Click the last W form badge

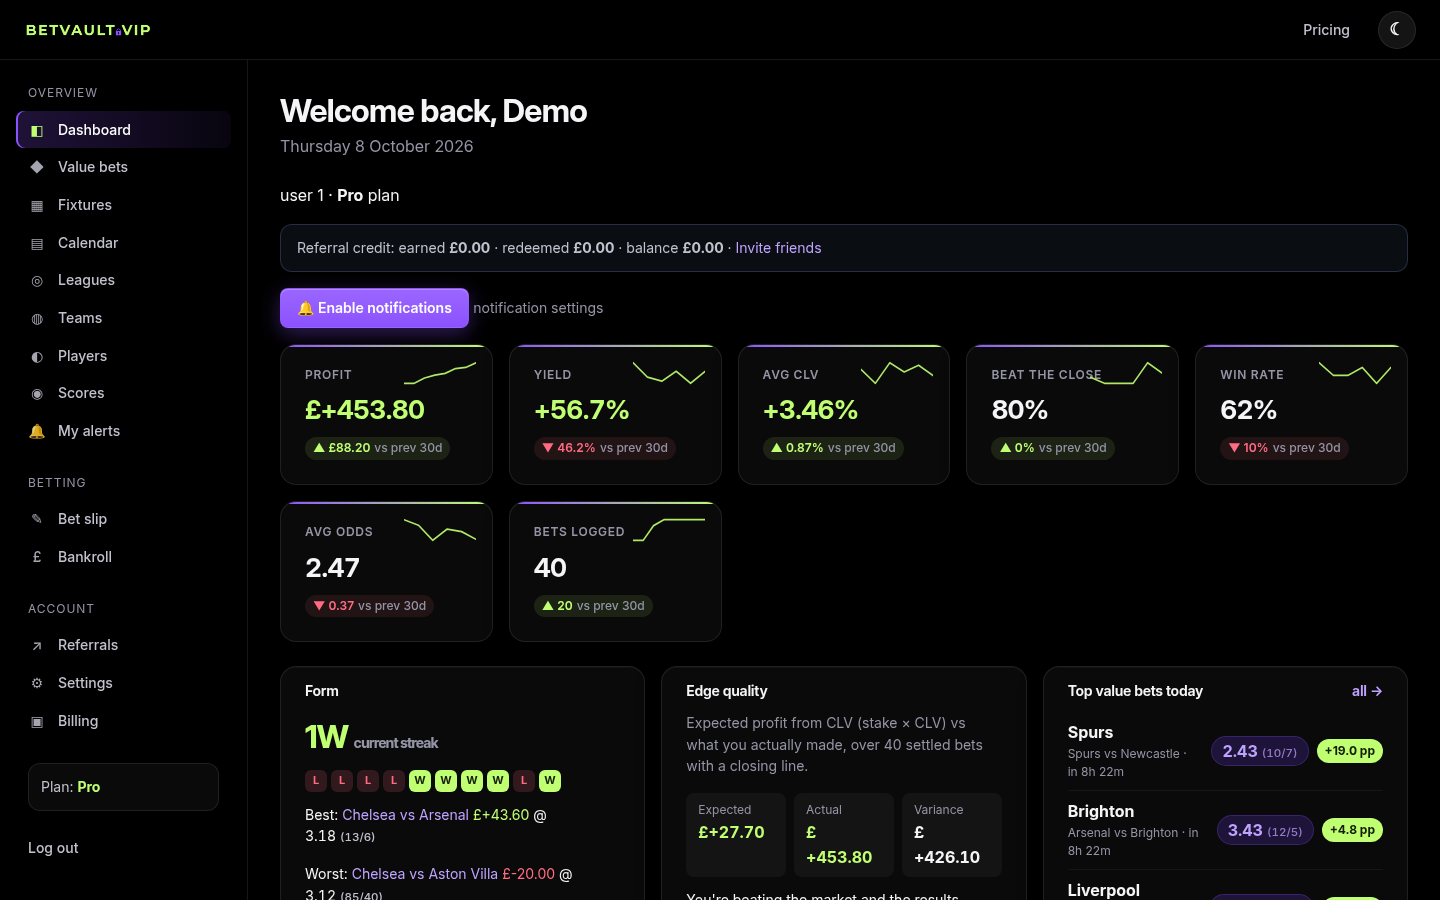tap(550, 781)
